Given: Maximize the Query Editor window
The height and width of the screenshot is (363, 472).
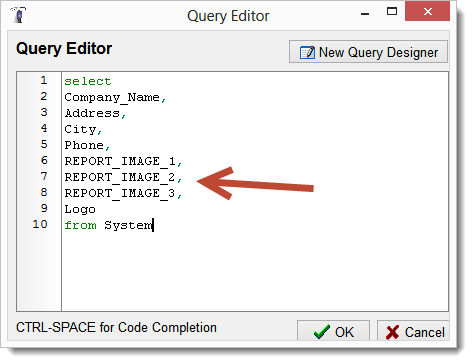Looking at the screenshot, I should (392, 12).
